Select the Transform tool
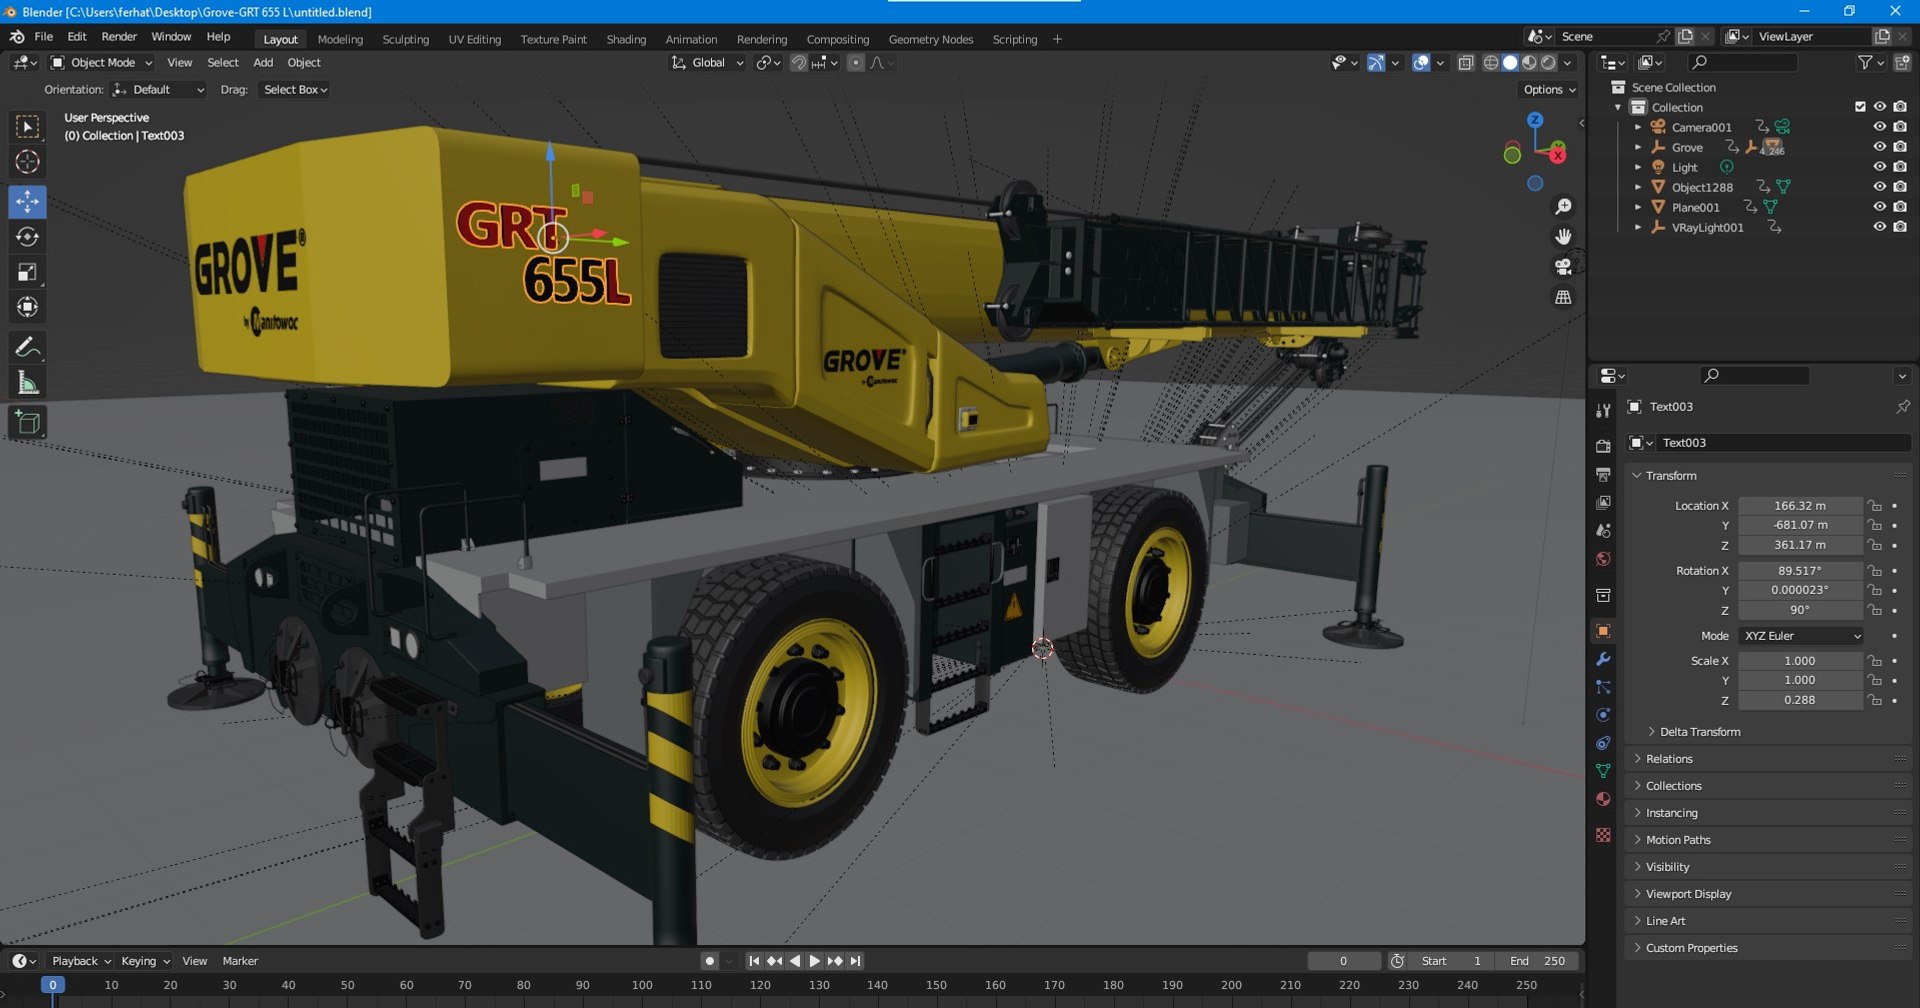Screen dimensions: 1920x1008 pyautogui.click(x=28, y=307)
